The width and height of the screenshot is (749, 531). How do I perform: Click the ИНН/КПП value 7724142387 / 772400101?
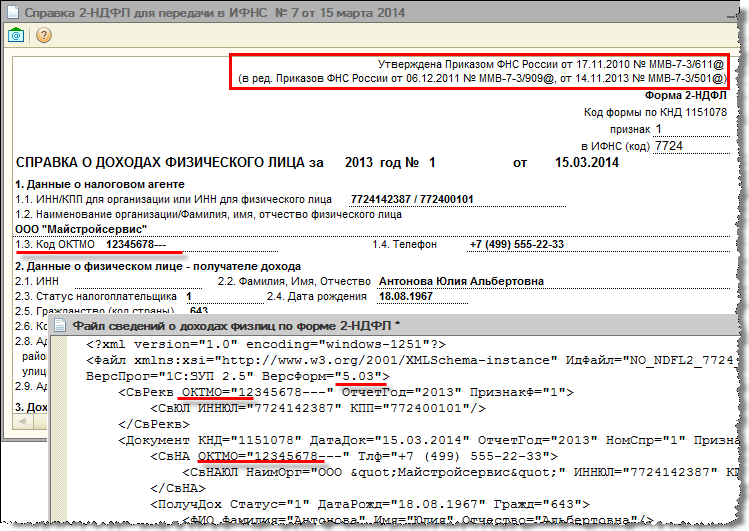tap(426, 198)
